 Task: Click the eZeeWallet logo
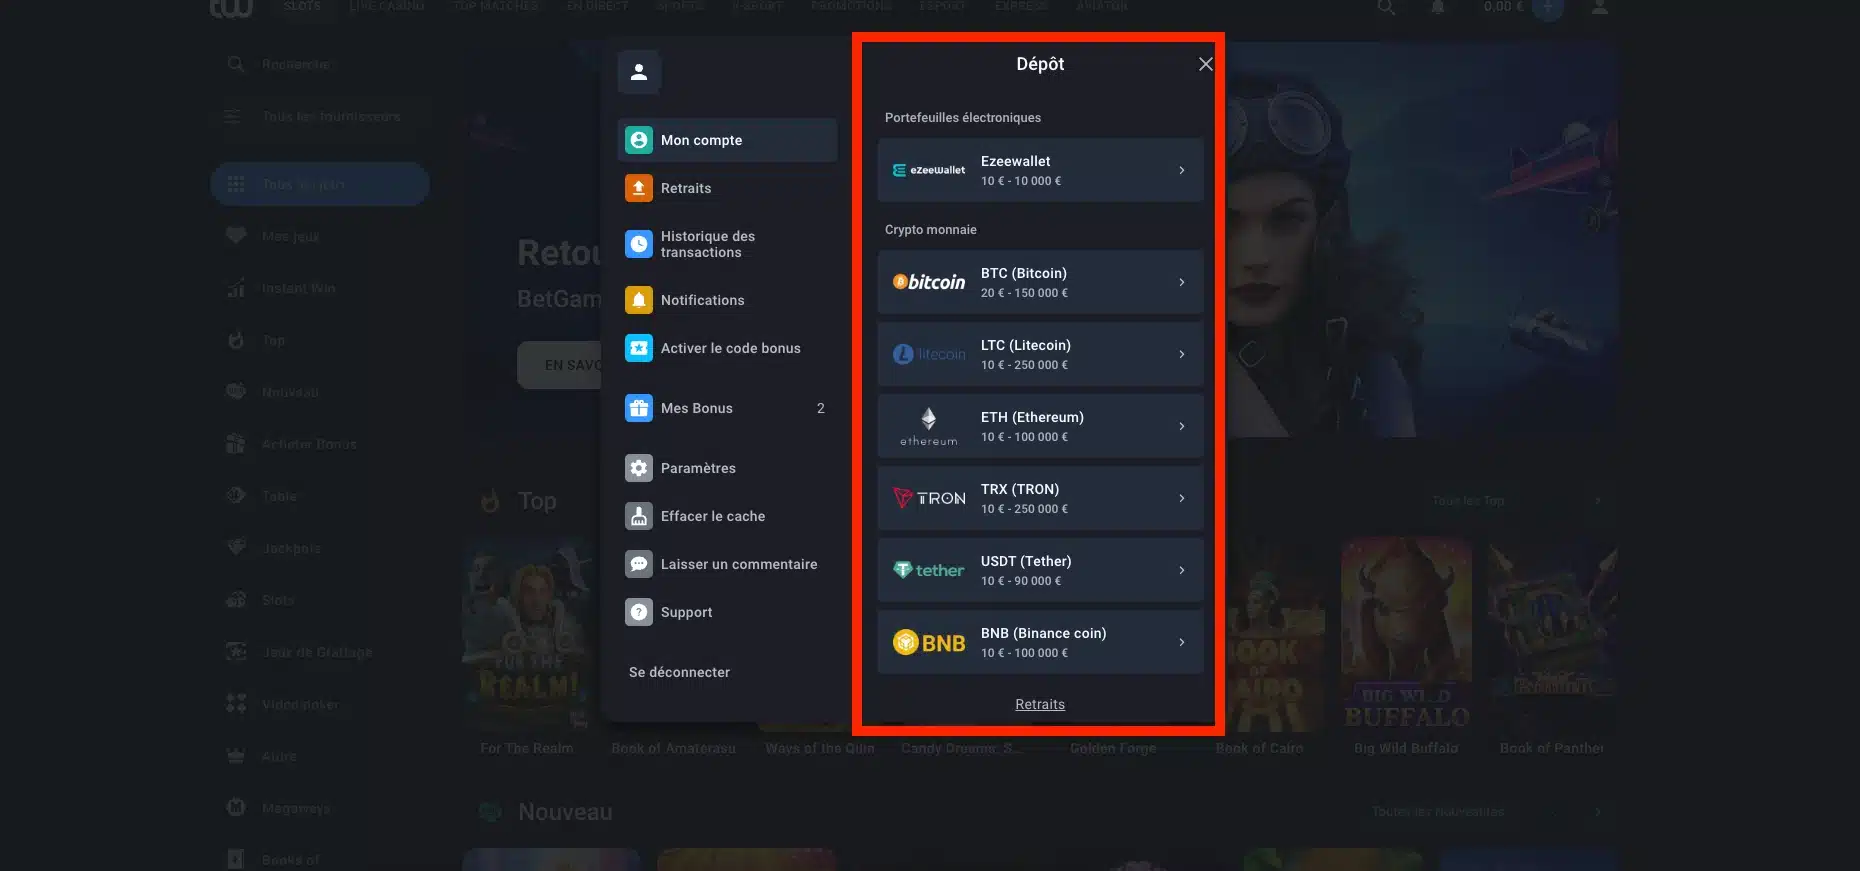pos(929,170)
